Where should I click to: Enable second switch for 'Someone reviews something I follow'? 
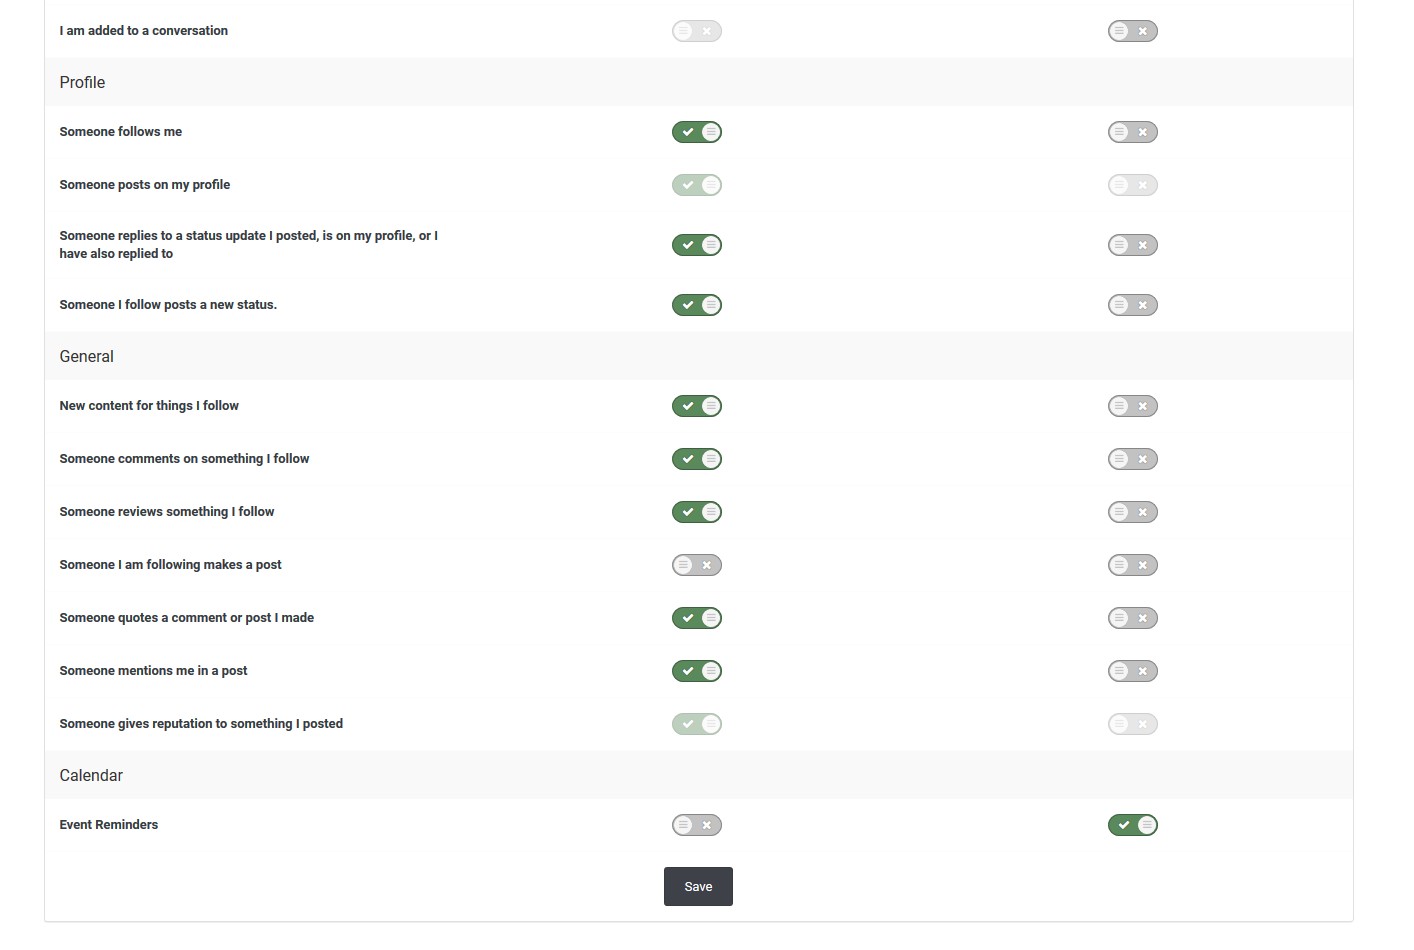tap(1132, 512)
